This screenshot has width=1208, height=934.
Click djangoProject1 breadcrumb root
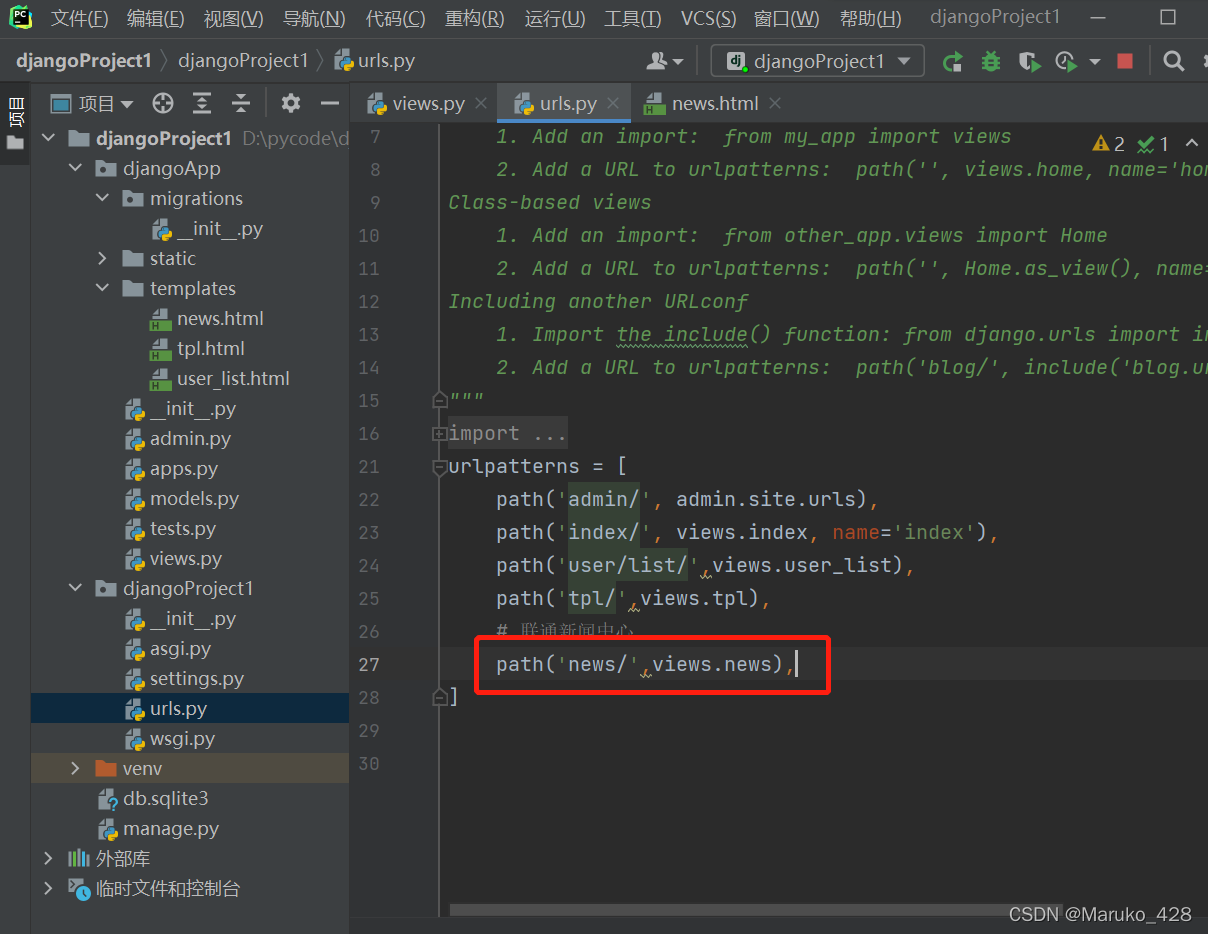pyautogui.click(x=83, y=61)
